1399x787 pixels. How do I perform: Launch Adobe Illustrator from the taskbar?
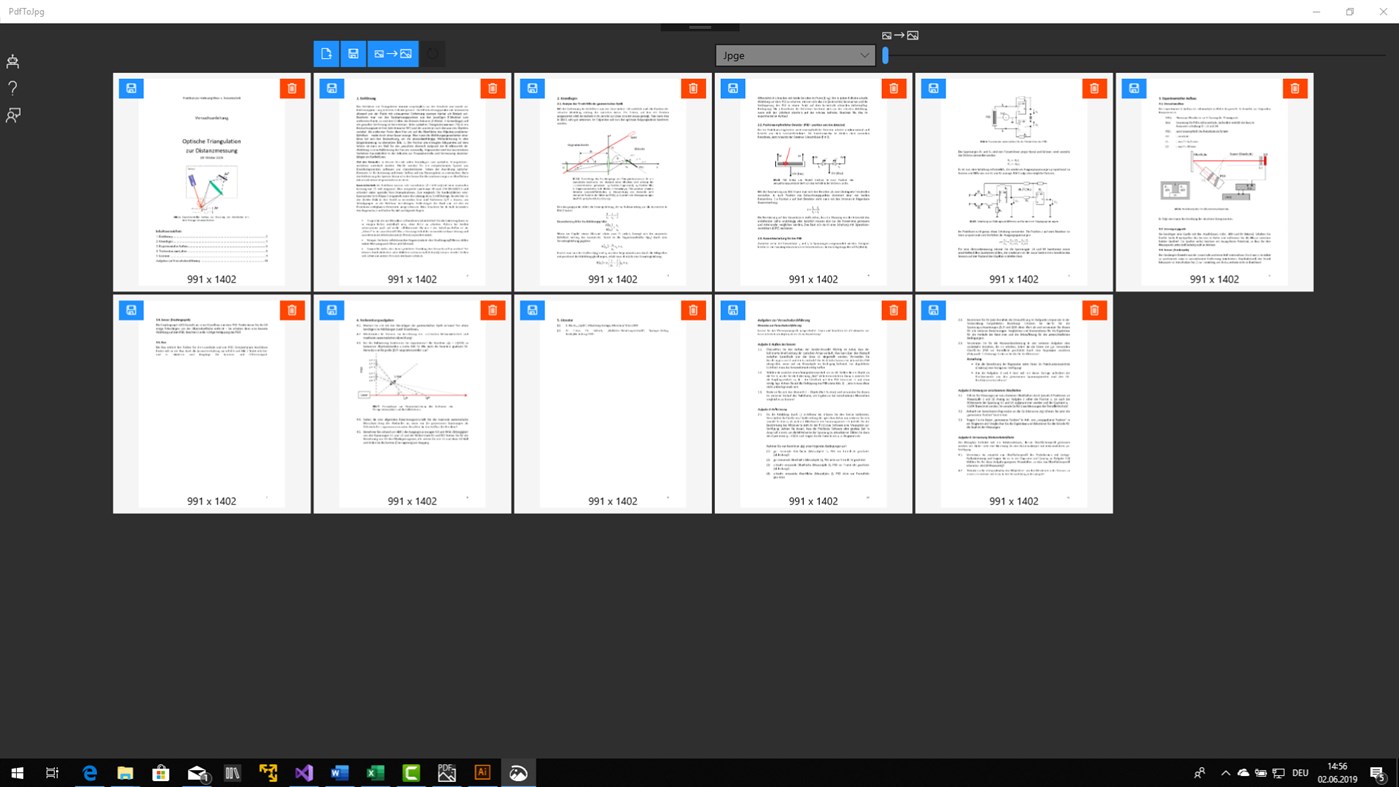coord(481,772)
